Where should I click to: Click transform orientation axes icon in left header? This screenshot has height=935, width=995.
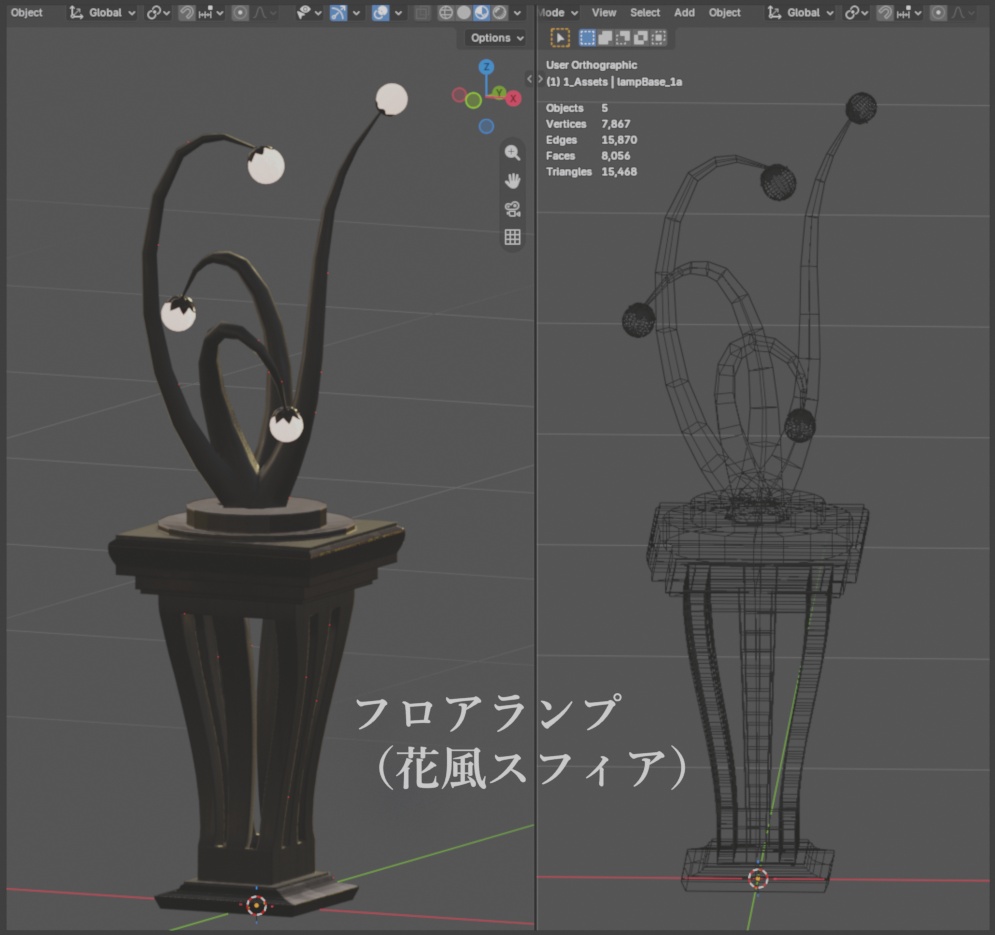coord(76,13)
